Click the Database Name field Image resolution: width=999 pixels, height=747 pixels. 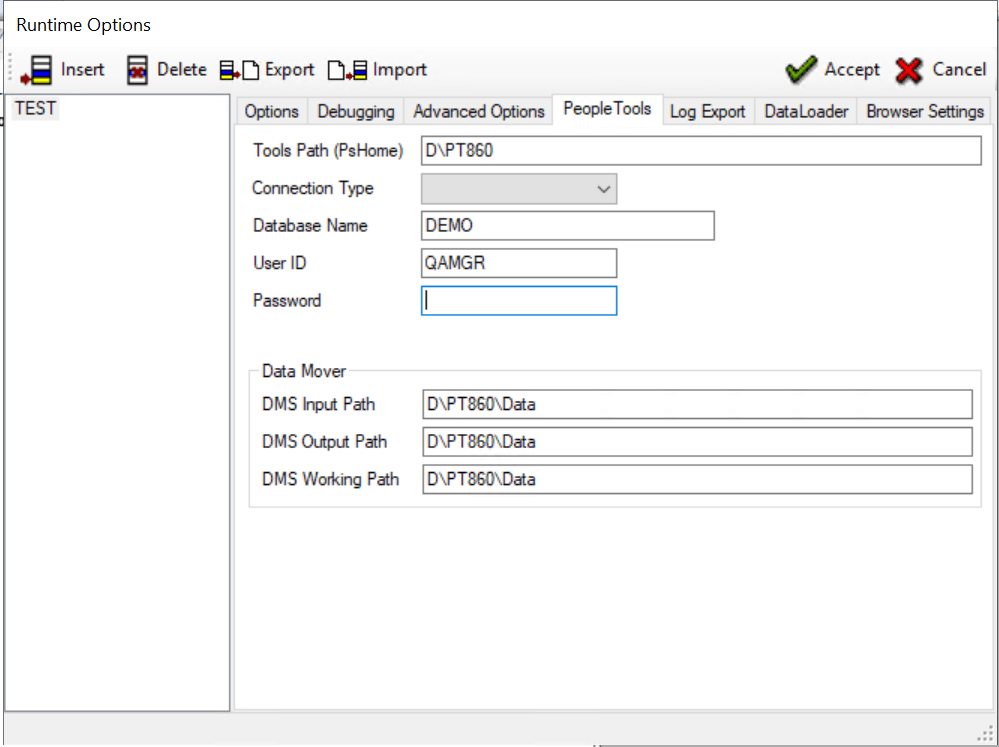coord(566,225)
